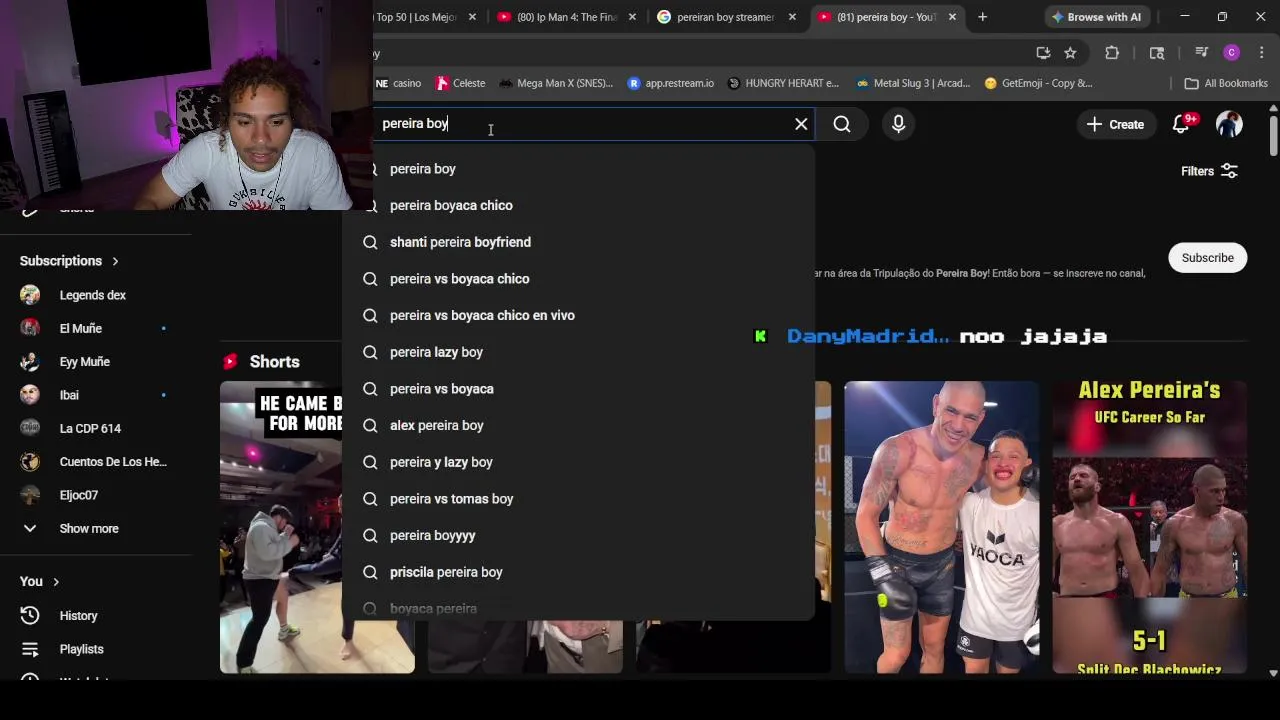
Task: Open the Chrome side panel icon
Action: click(1157, 53)
